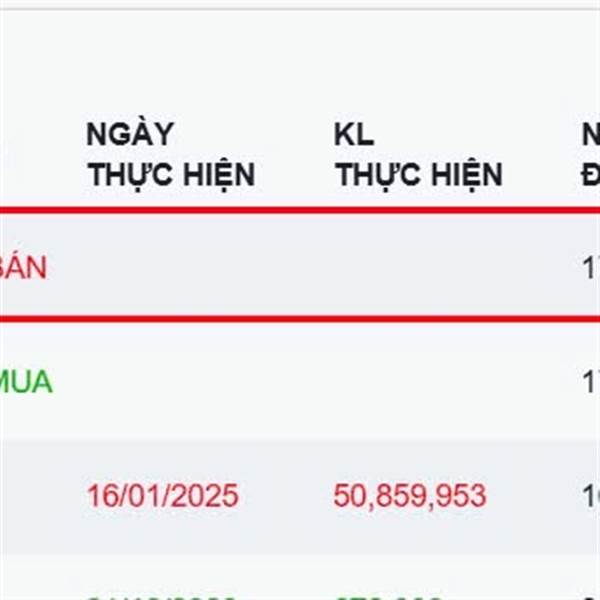Click the cut-off number in the MUA row
Viewport: 600px width, 600px height.
coord(591,382)
